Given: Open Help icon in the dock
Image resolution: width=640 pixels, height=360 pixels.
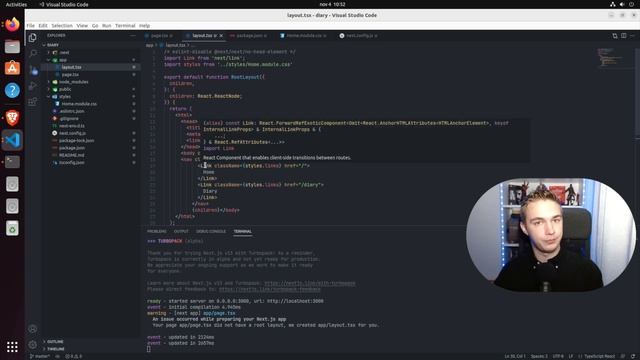Looking at the screenshot, I should pos(12,90).
